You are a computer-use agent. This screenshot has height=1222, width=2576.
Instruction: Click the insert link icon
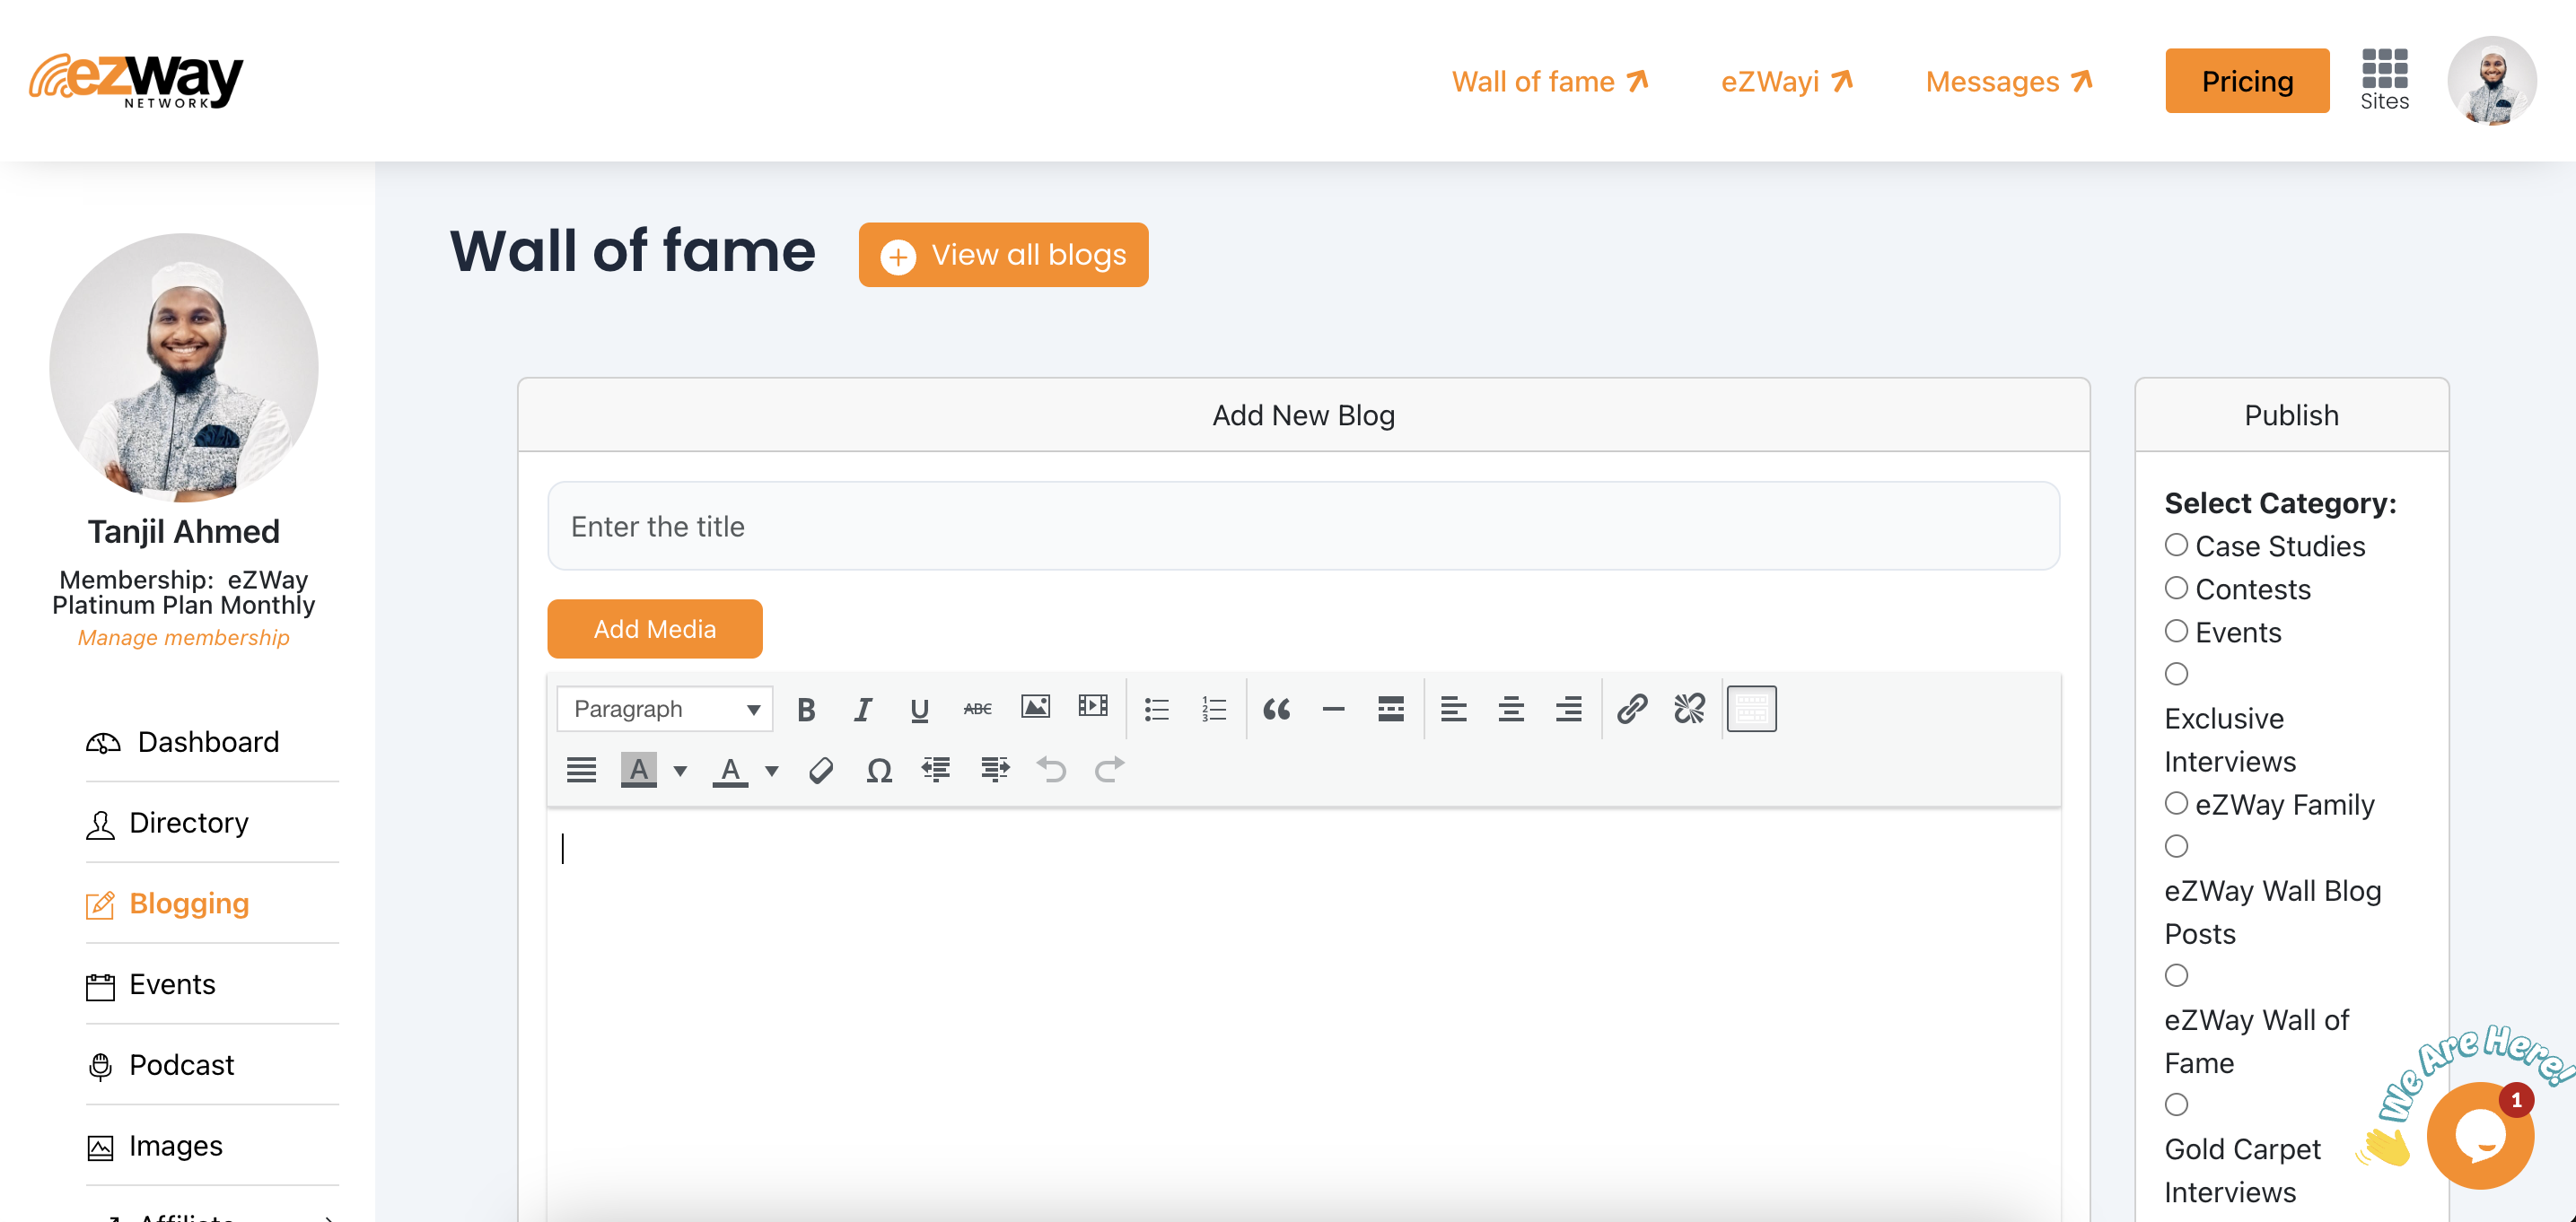[x=1631, y=709]
